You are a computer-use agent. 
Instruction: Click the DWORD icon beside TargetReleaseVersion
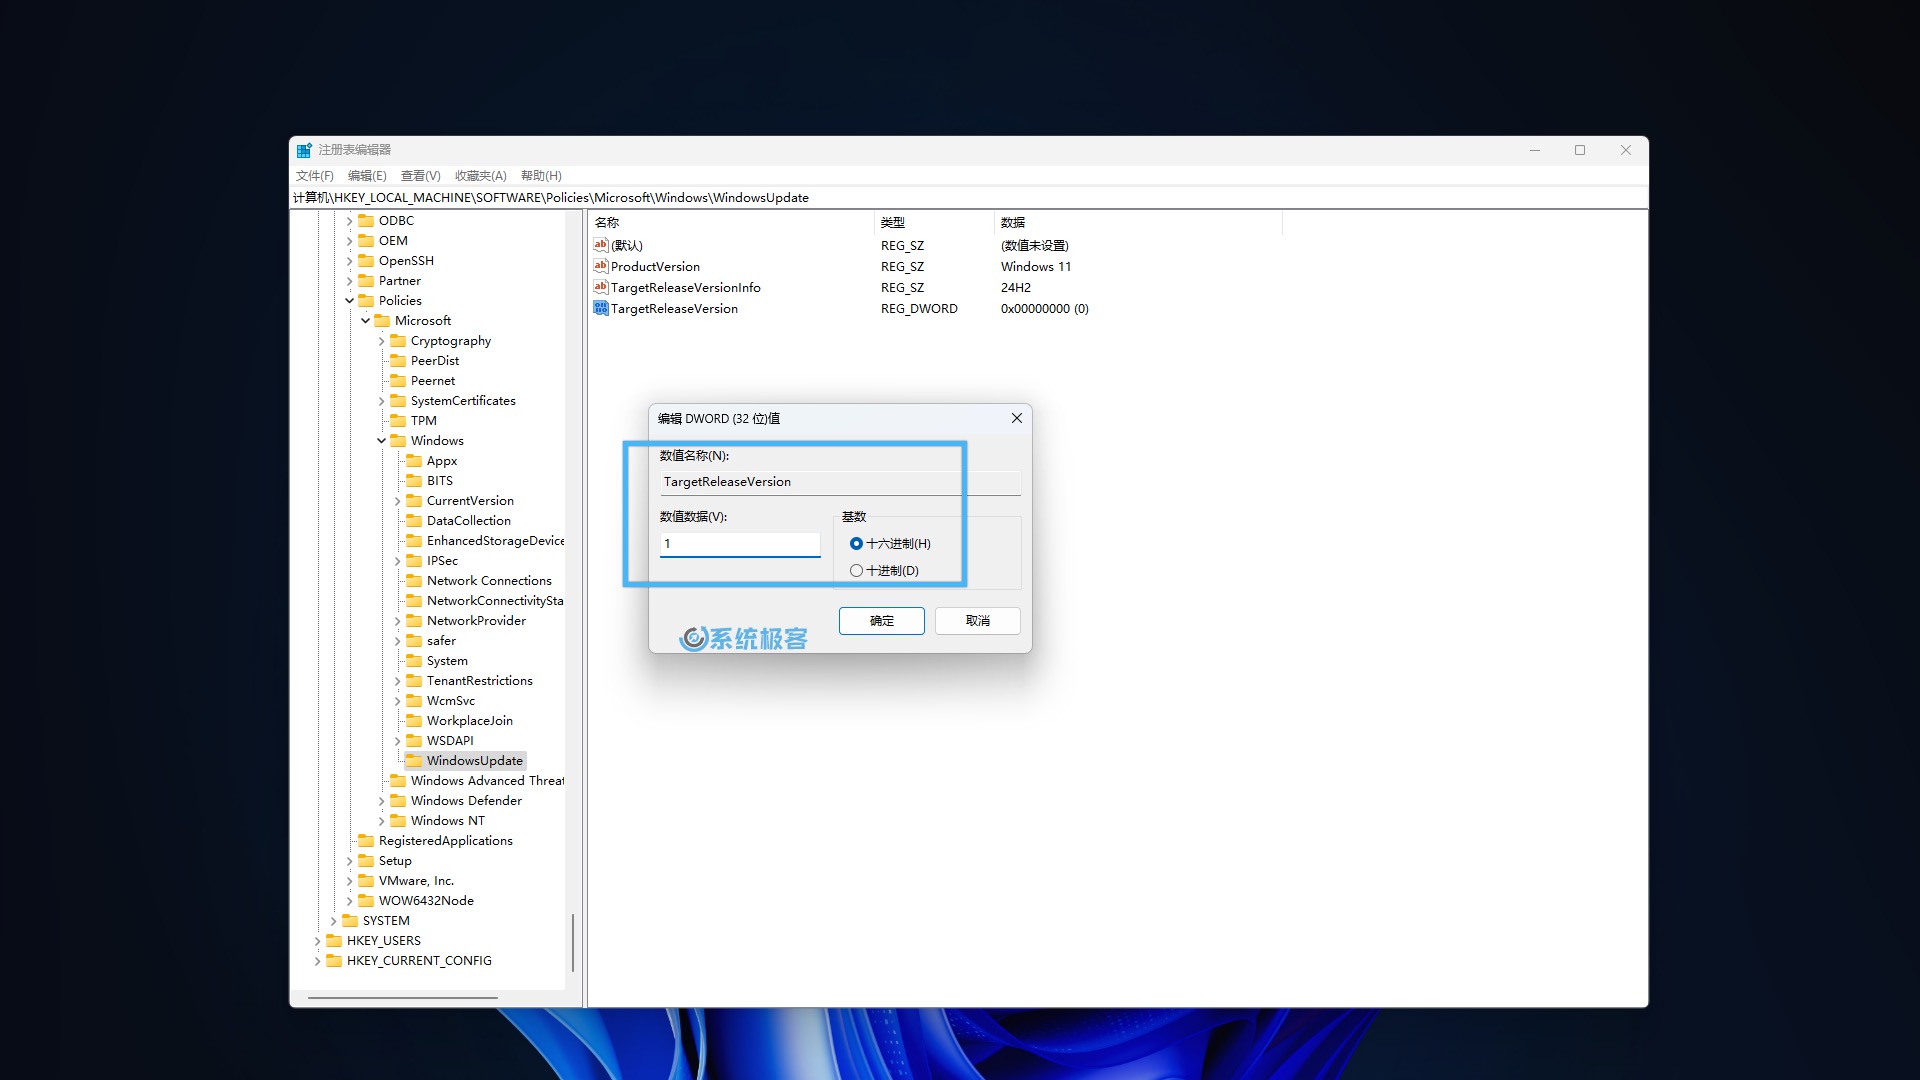(600, 308)
